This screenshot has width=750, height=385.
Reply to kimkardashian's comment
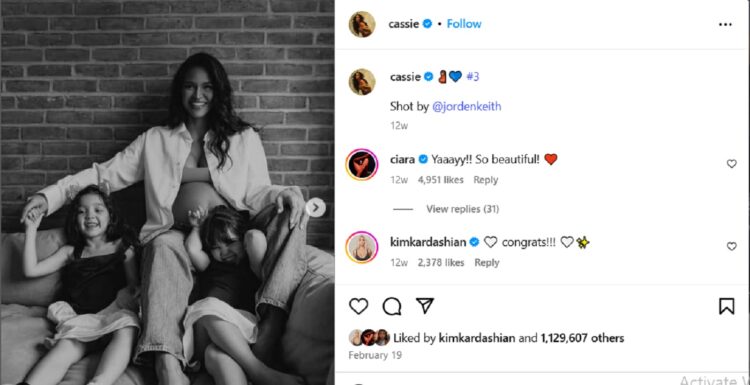pyautogui.click(x=486, y=263)
